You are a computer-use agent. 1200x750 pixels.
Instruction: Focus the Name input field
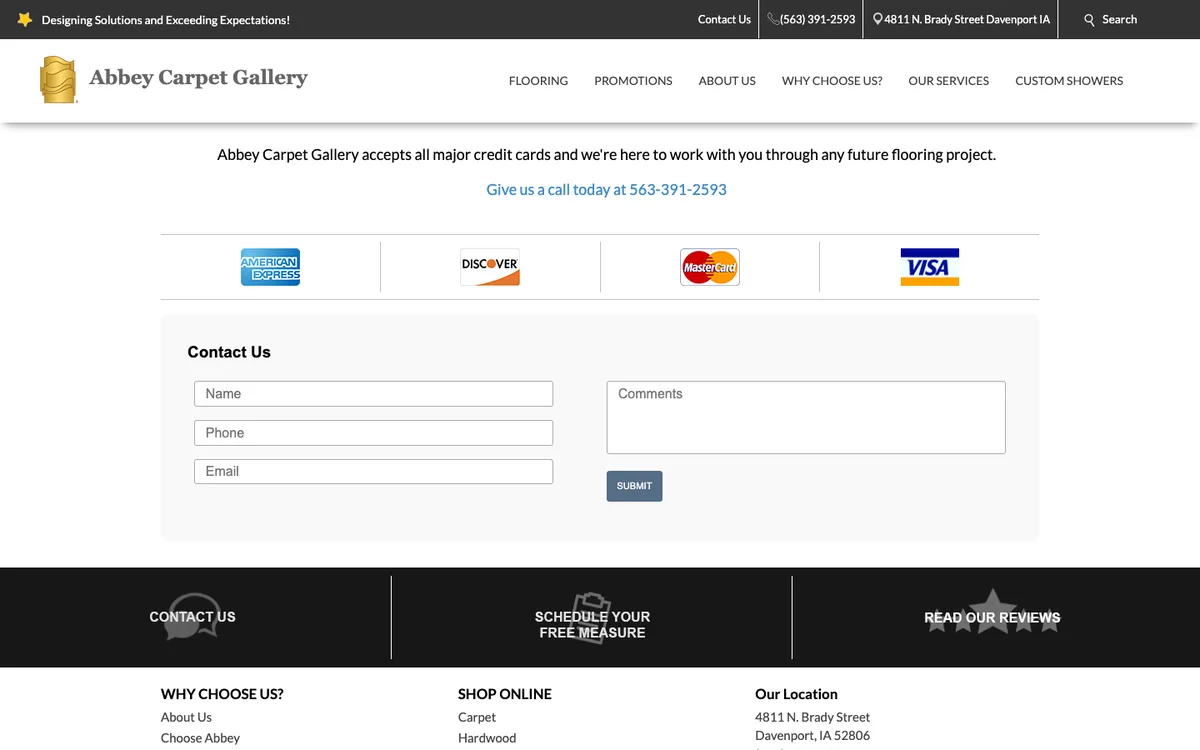point(373,394)
